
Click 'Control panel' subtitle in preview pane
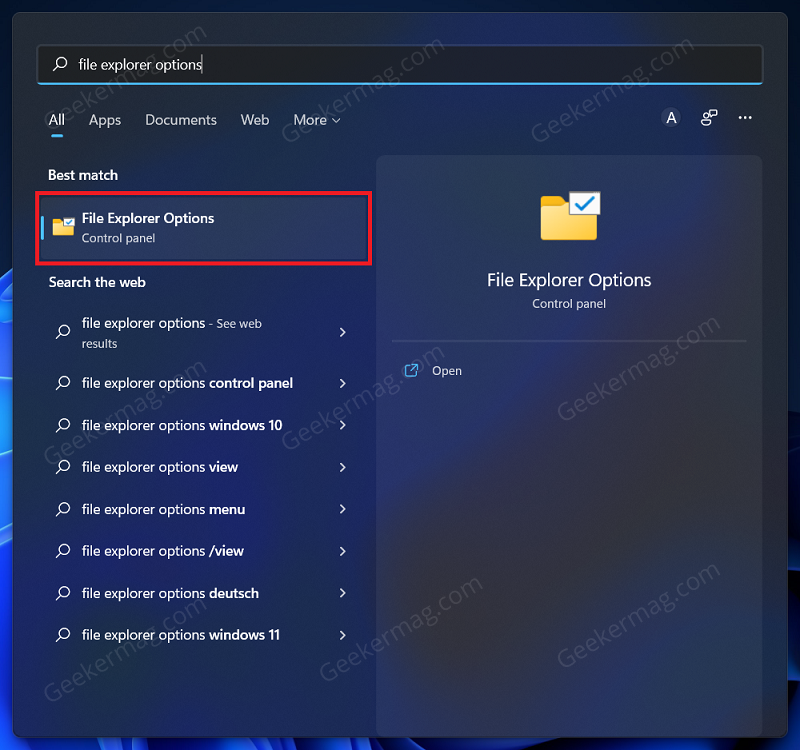click(x=569, y=304)
